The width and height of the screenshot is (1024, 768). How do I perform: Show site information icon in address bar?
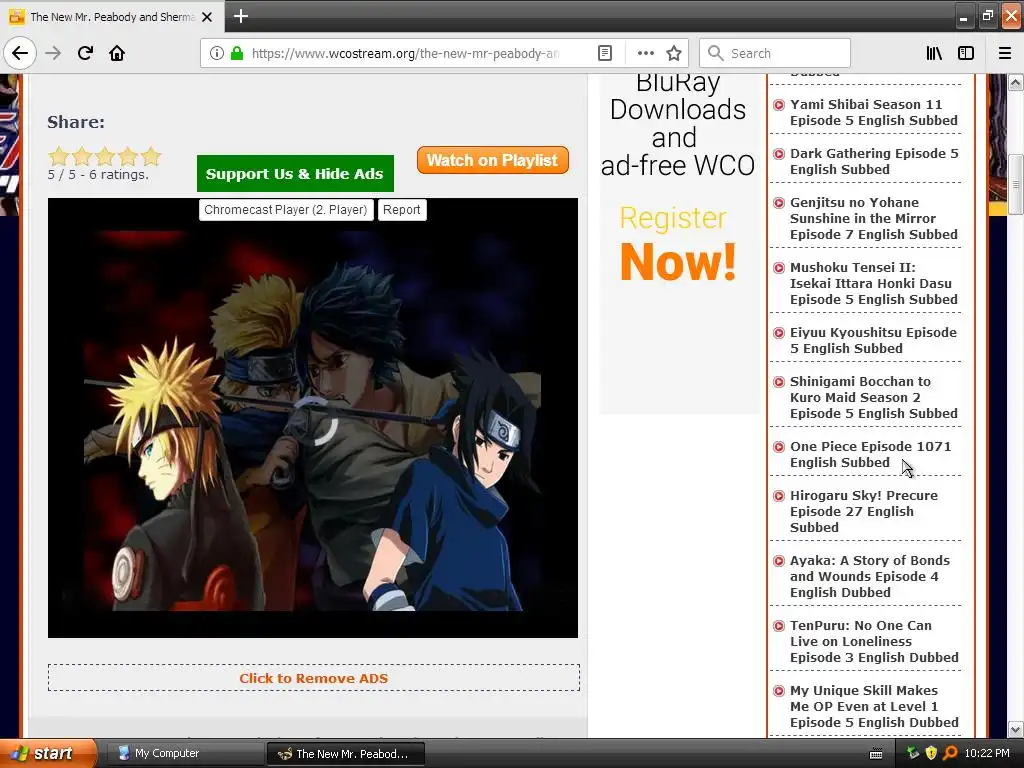click(216, 54)
